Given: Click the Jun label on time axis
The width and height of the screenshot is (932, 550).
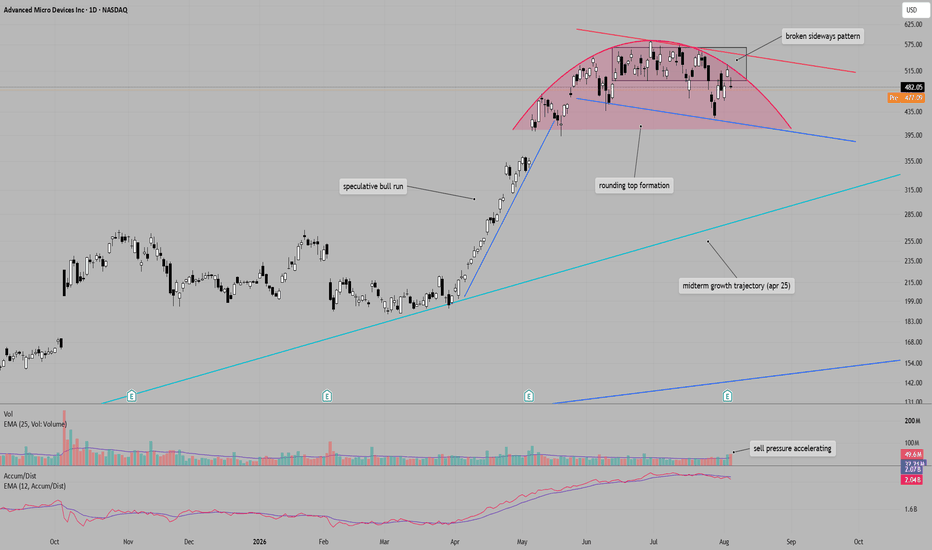Looking at the screenshot, I should [x=586, y=542].
